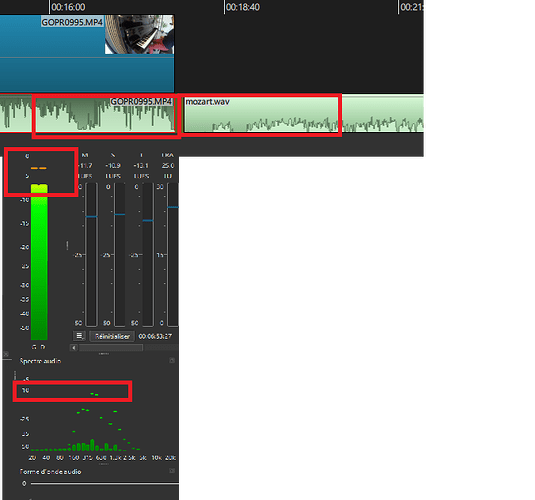This screenshot has height=500, width=535.
Task: Click the Spectre audio panel title
Action: pyautogui.click(x=40, y=361)
